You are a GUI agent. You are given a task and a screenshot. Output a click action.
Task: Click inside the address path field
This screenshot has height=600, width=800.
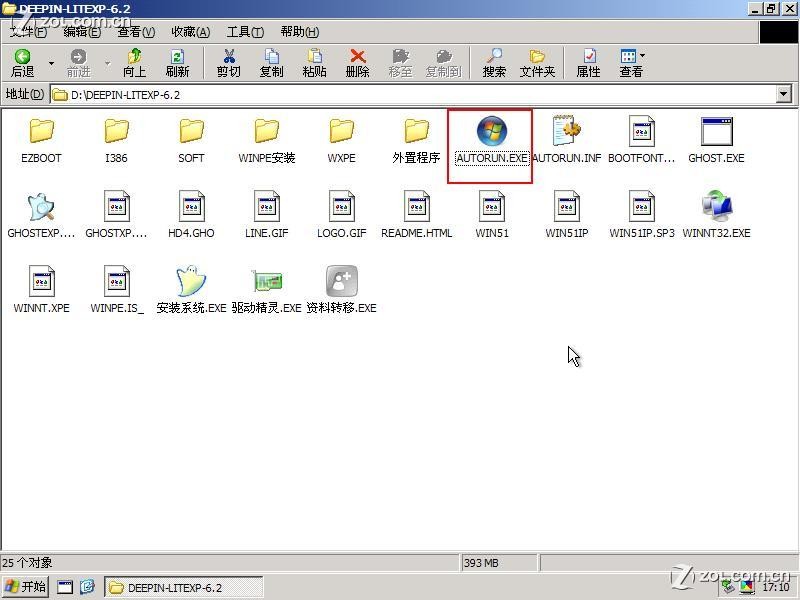(400, 94)
